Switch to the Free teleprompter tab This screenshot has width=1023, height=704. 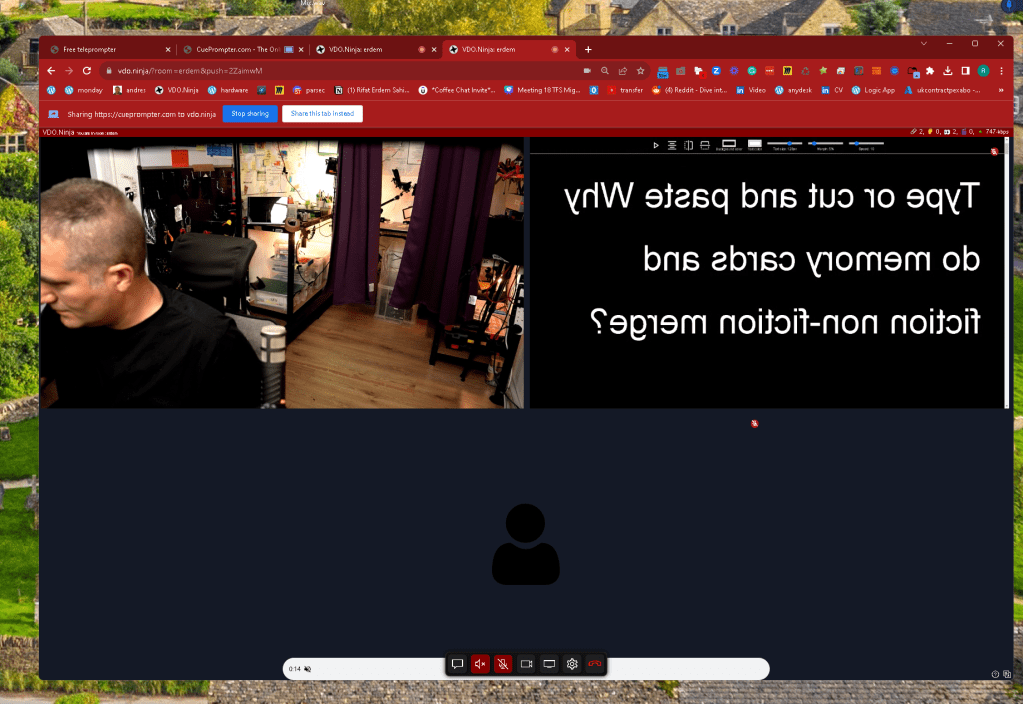point(110,50)
